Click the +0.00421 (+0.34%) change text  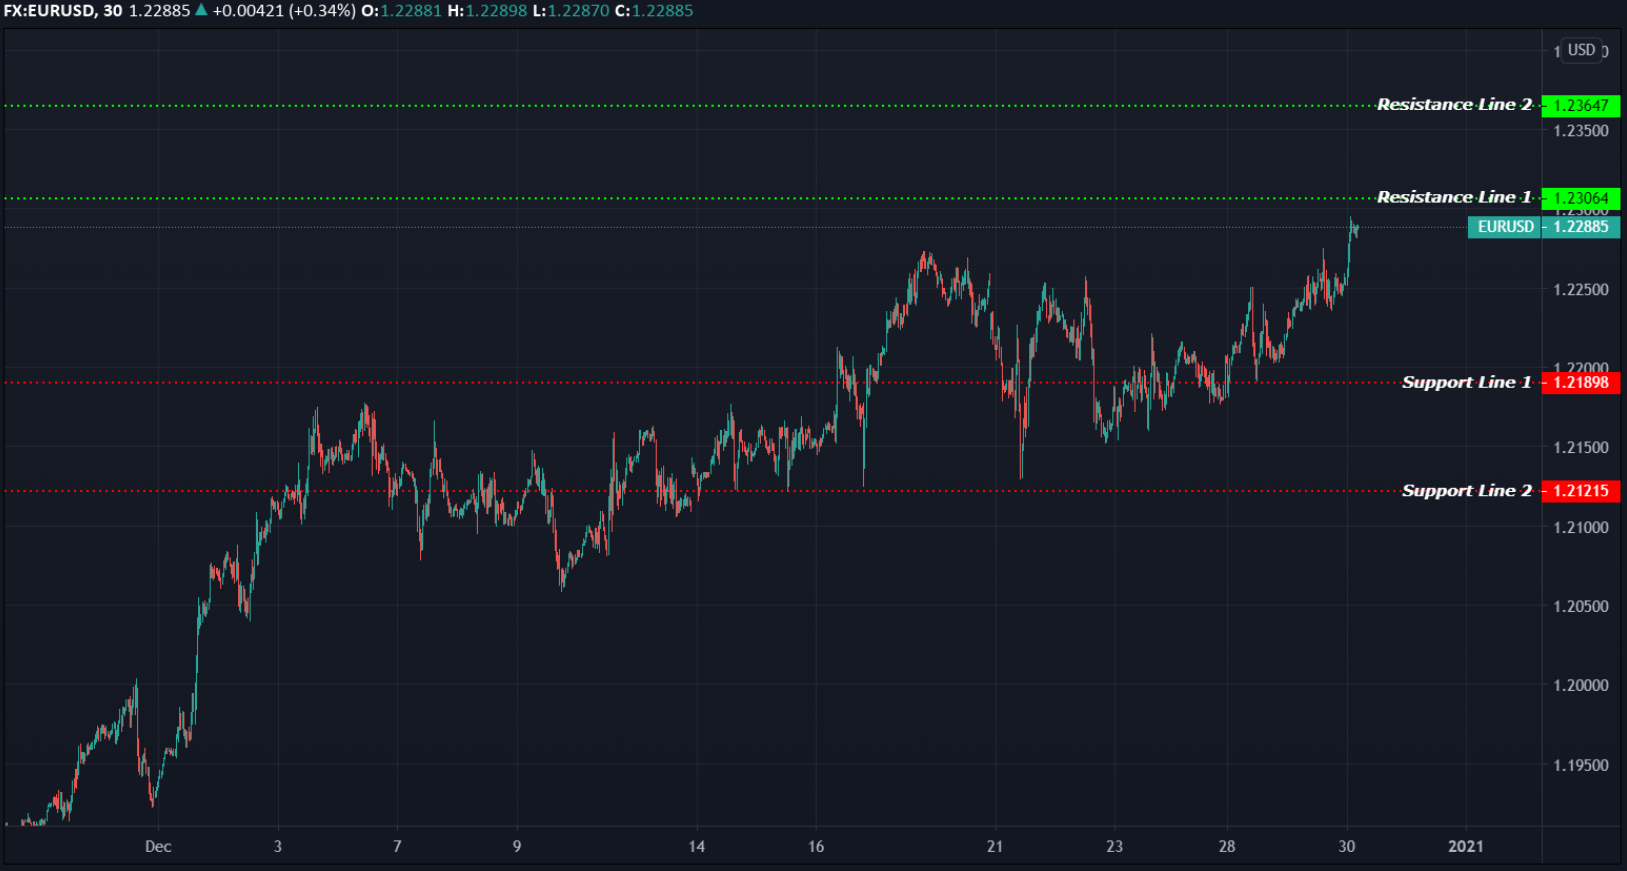click(x=284, y=10)
